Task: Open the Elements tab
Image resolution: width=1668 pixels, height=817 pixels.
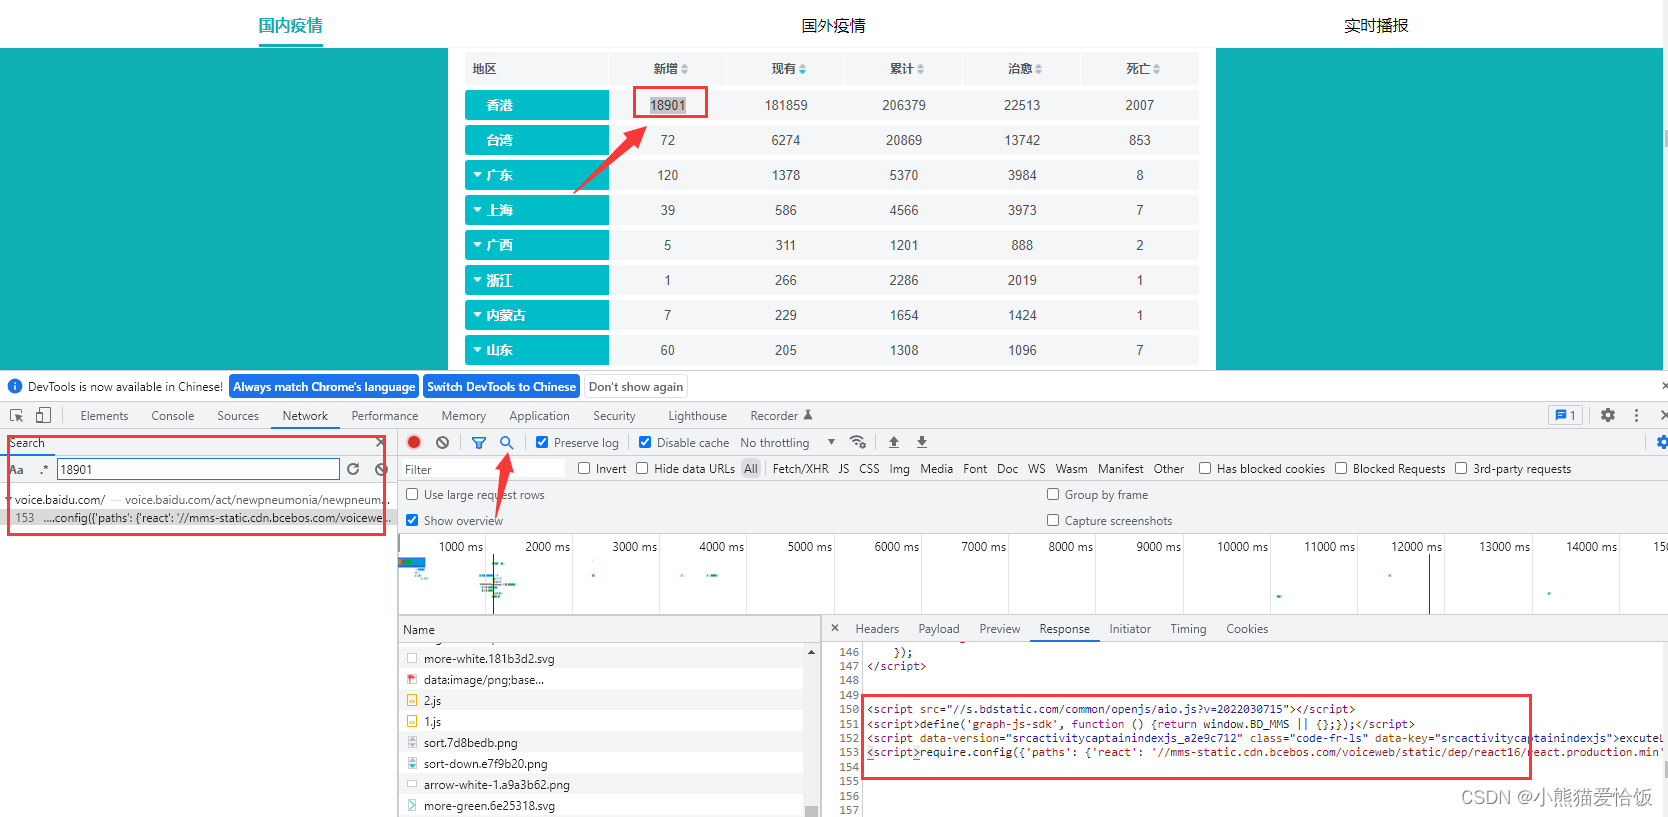Action: tap(104, 416)
